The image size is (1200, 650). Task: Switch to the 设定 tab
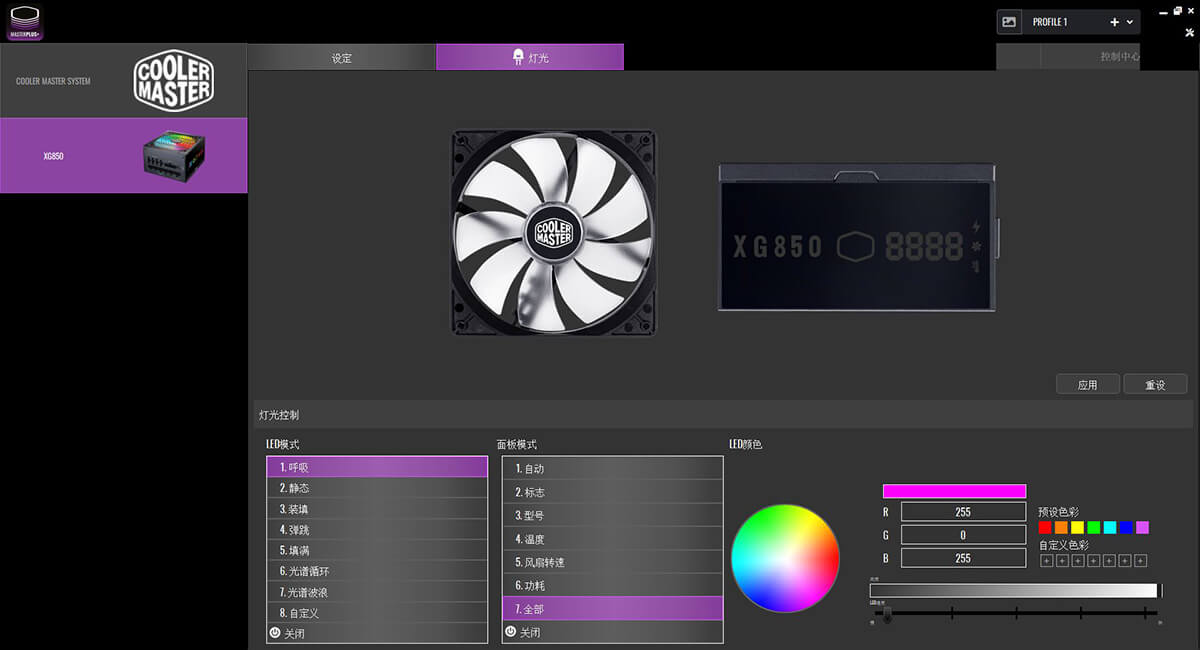341,57
